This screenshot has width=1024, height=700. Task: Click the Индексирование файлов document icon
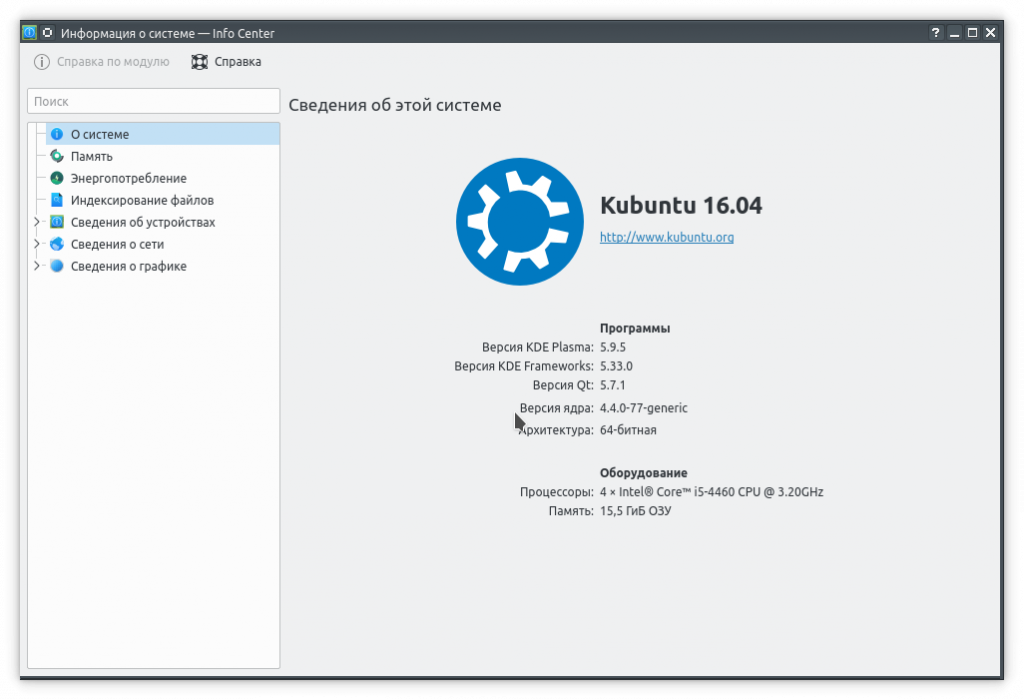[x=57, y=200]
